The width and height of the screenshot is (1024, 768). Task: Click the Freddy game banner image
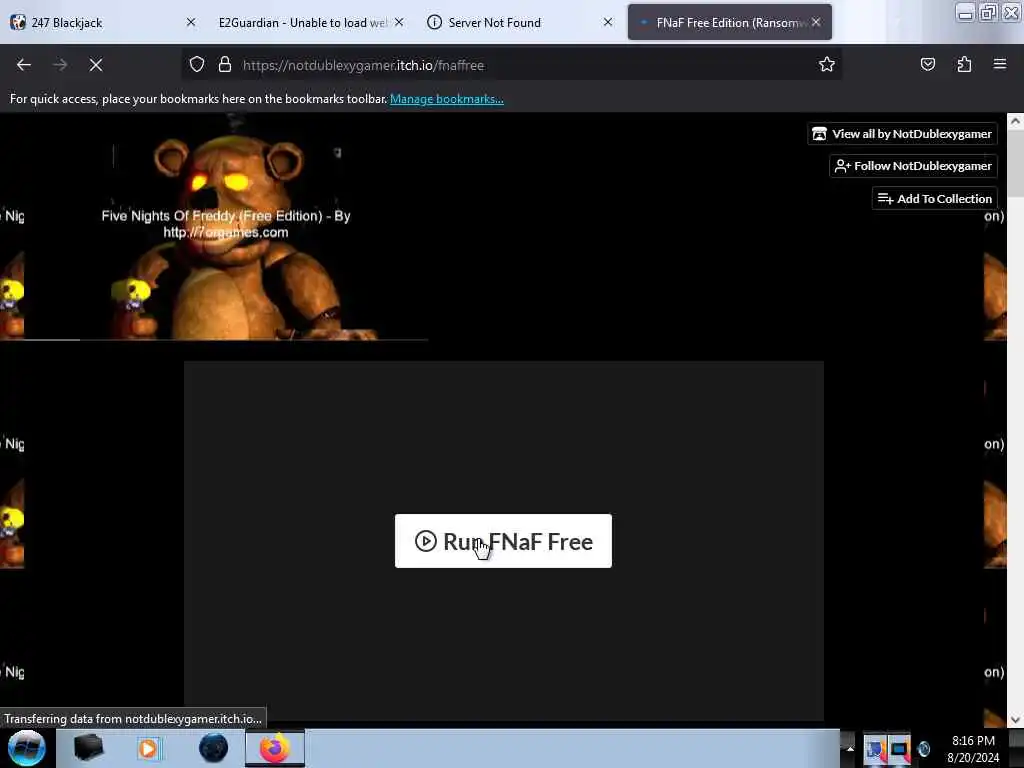click(x=225, y=227)
